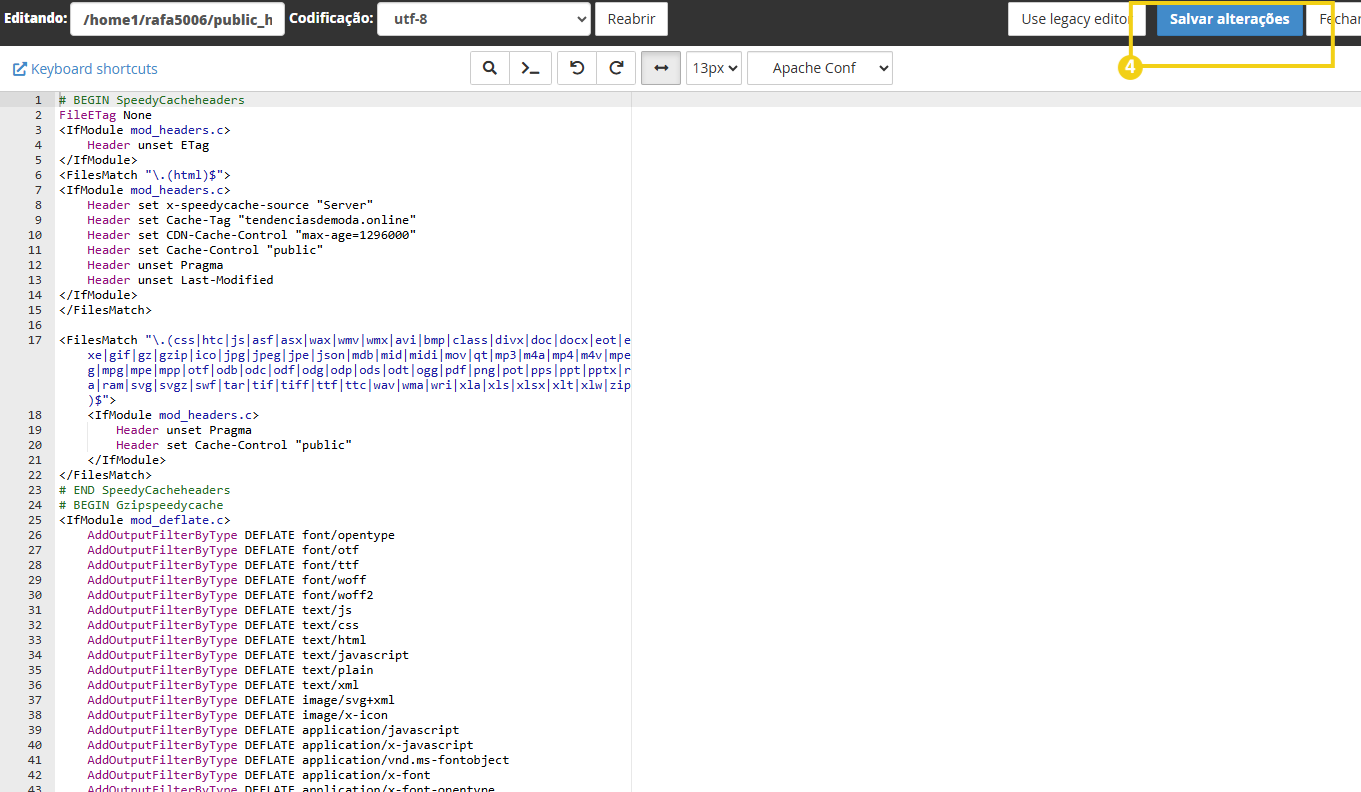
Task: Click the command-prompt icon in the editor toolbar
Action: [530, 68]
